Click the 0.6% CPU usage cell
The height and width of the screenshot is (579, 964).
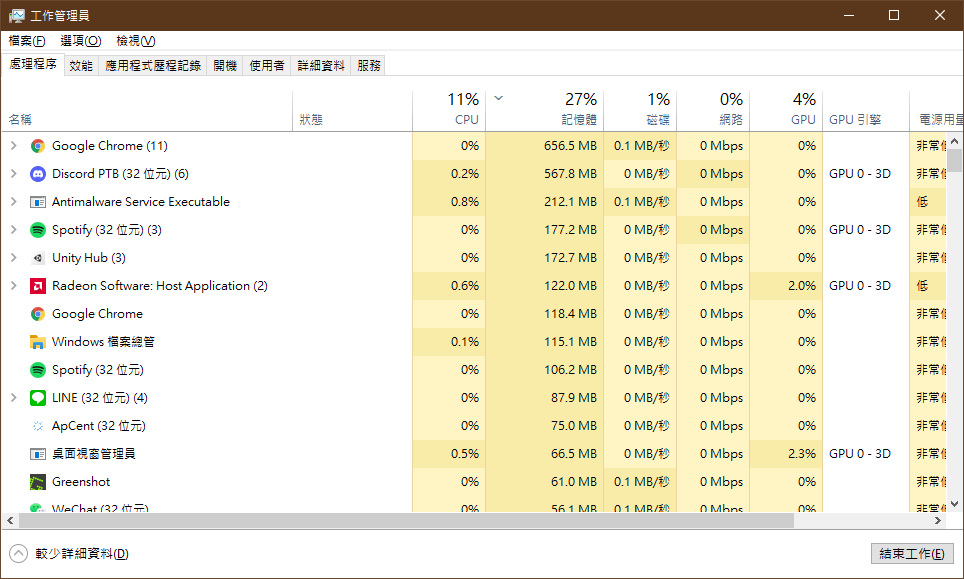coord(449,286)
